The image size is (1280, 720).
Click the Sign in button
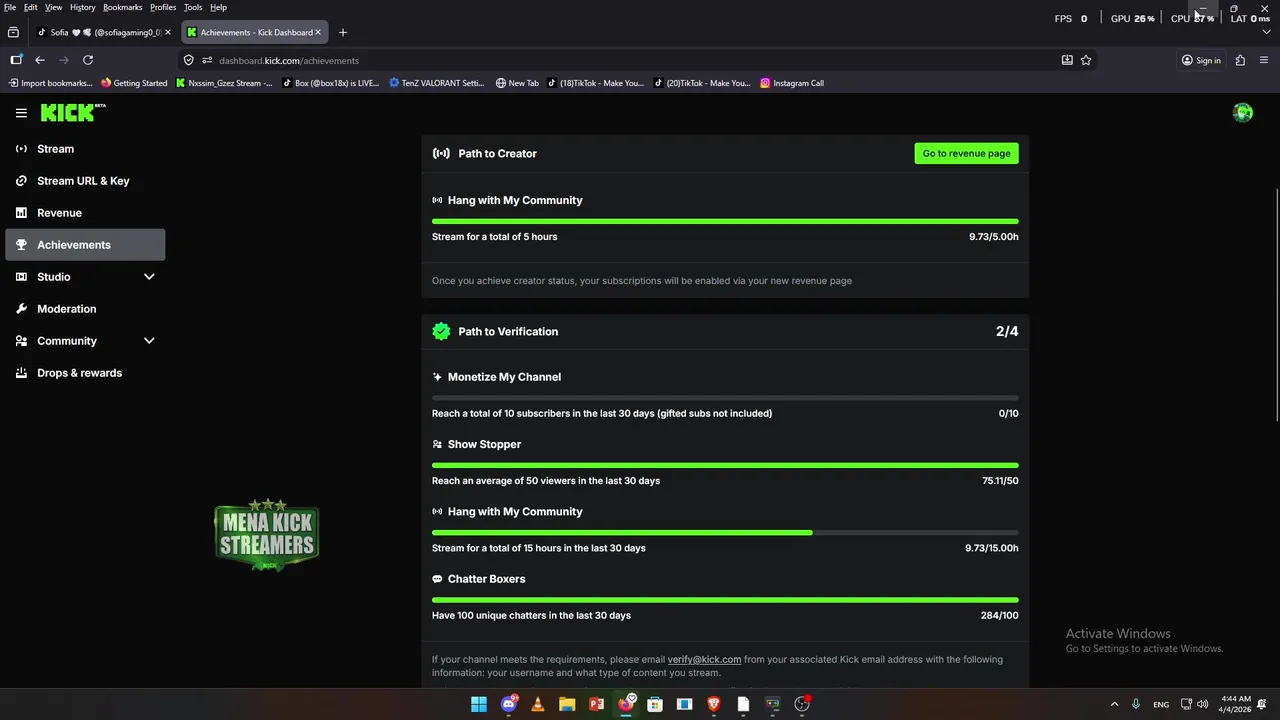(1201, 60)
